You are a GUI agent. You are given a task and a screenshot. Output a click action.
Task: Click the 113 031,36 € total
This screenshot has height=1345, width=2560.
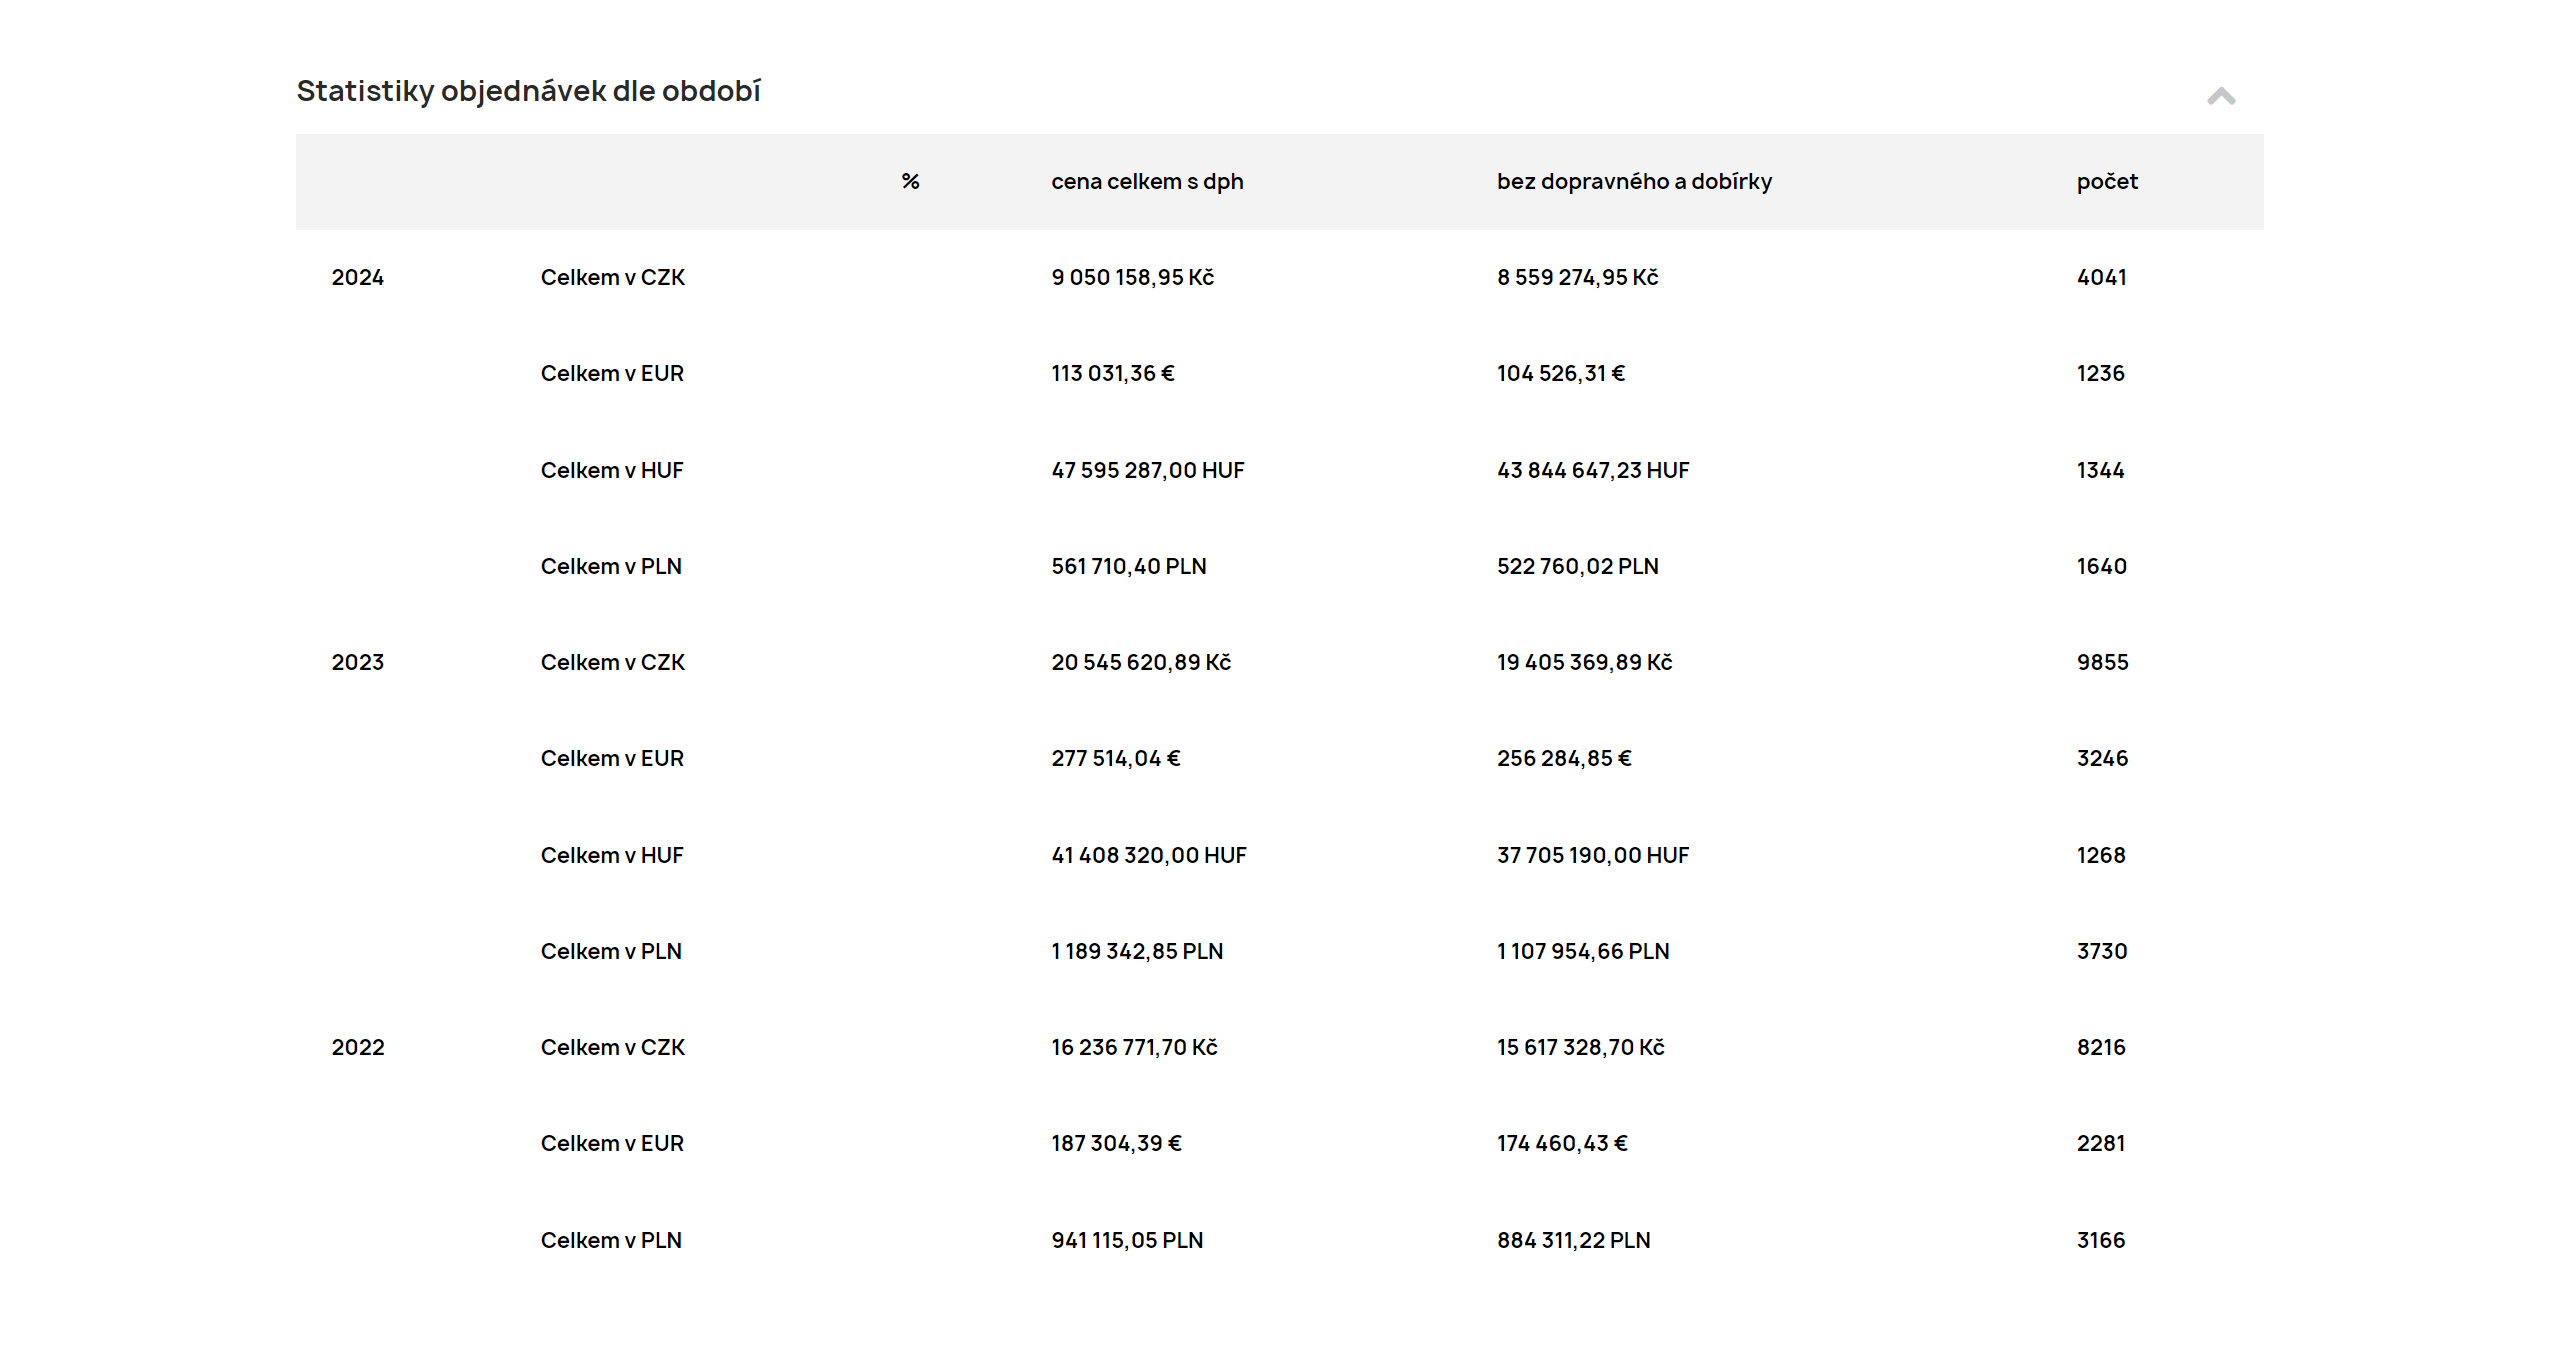pos(1113,373)
